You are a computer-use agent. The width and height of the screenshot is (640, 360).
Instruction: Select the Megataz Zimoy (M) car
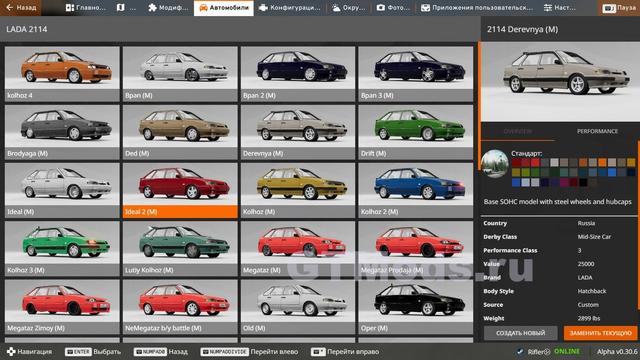click(62, 307)
